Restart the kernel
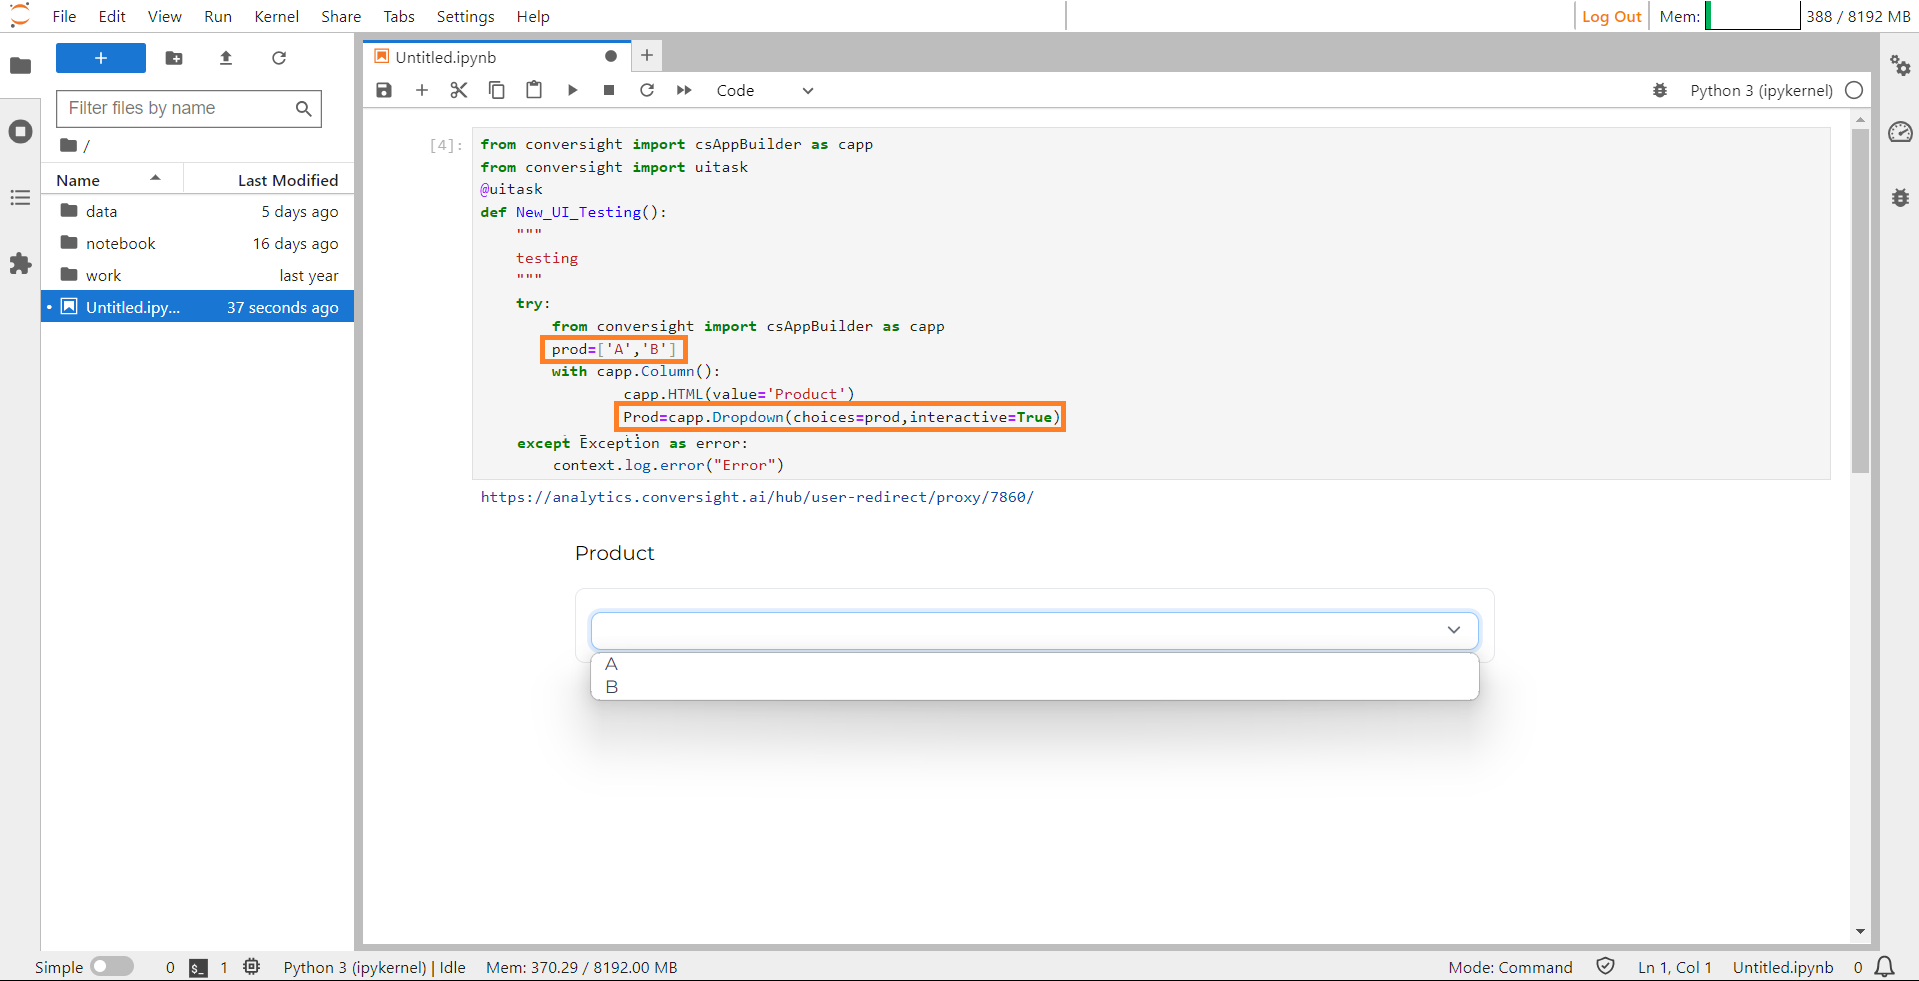Image resolution: width=1919 pixels, height=981 pixels. tap(647, 90)
